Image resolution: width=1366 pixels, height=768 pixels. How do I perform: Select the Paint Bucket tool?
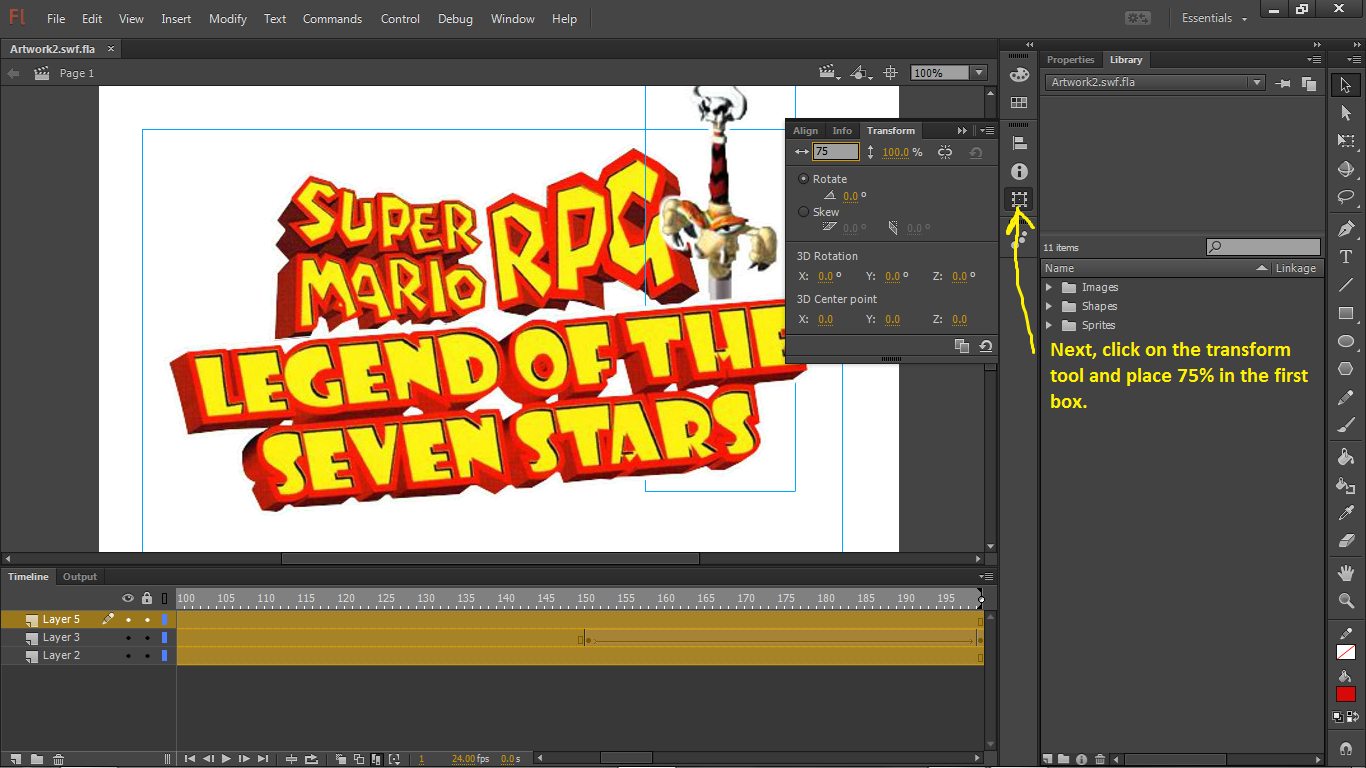point(1346,457)
